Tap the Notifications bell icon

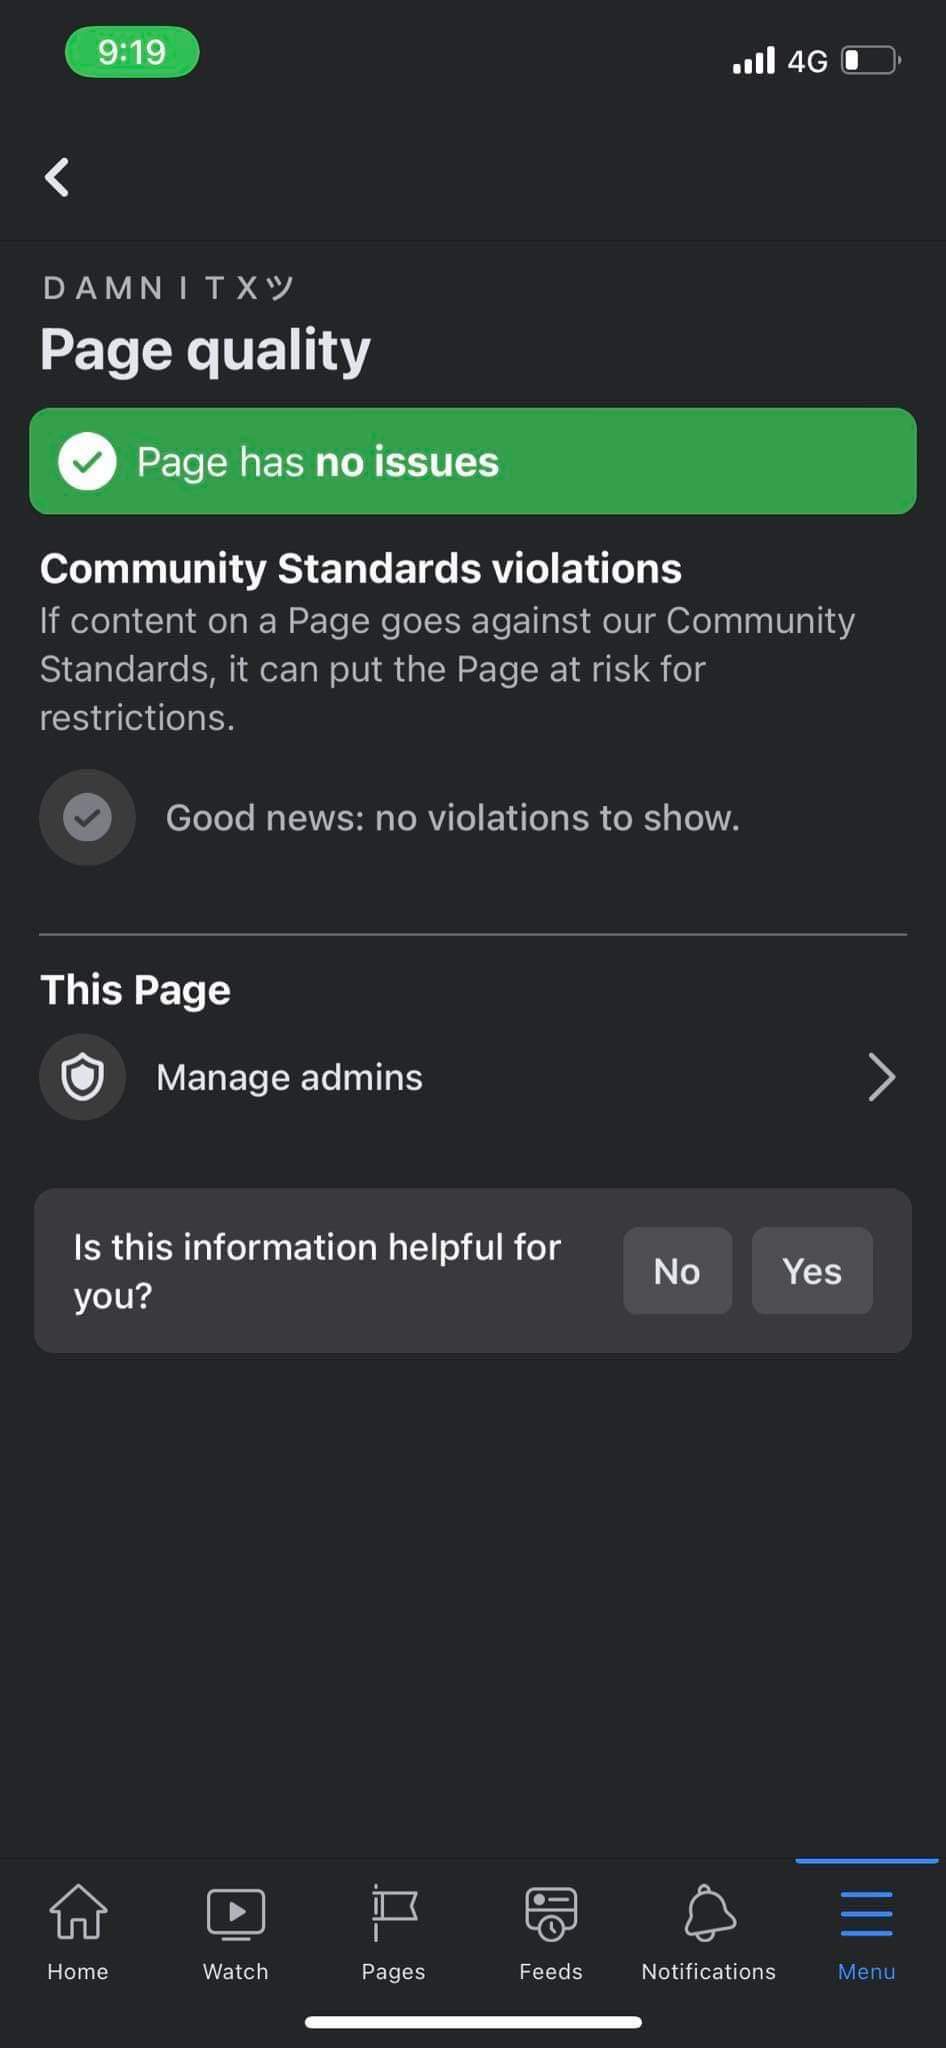pos(709,1911)
